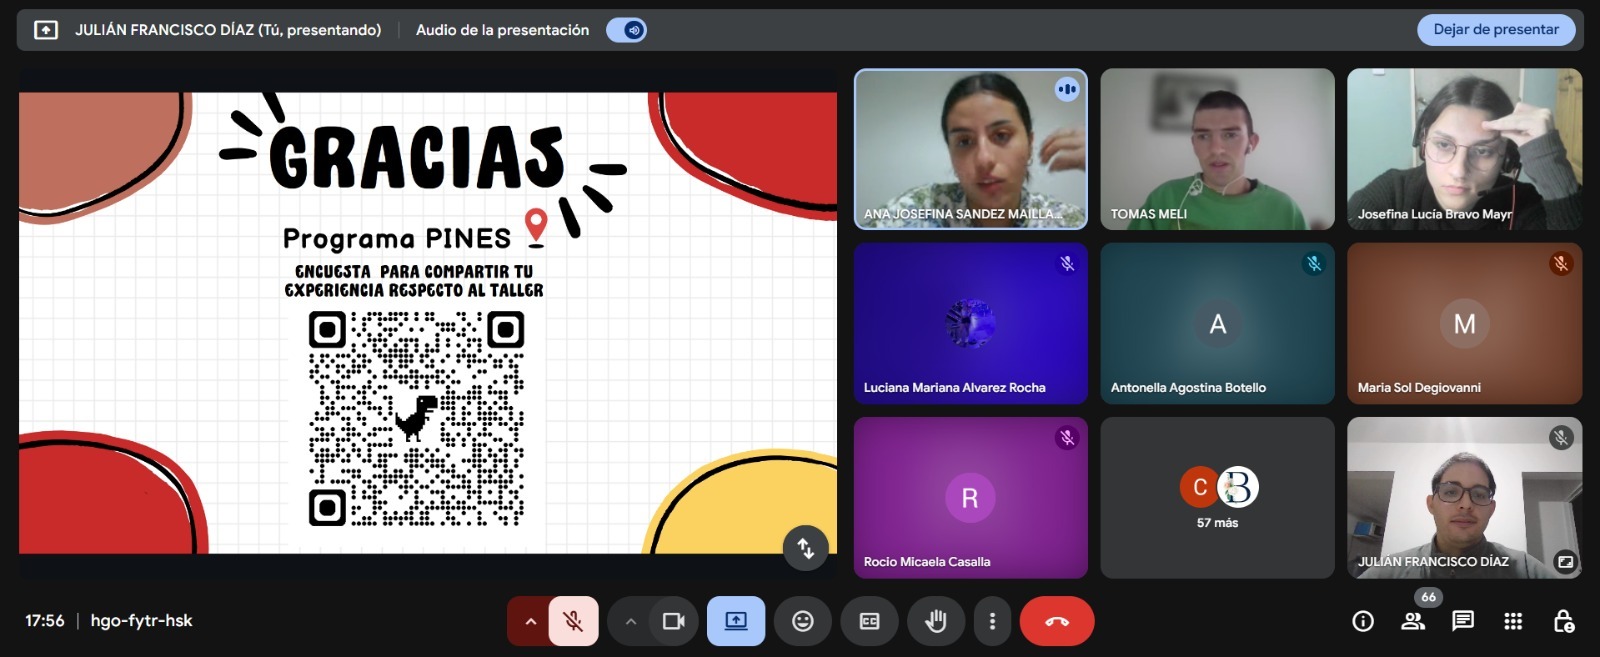Raise your hand in the meeting
The image size is (1600, 657).
[x=936, y=621]
